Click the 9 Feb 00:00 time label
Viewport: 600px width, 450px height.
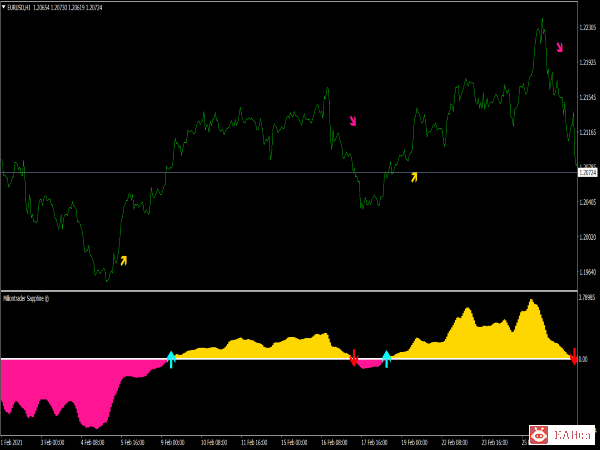[x=173, y=443]
